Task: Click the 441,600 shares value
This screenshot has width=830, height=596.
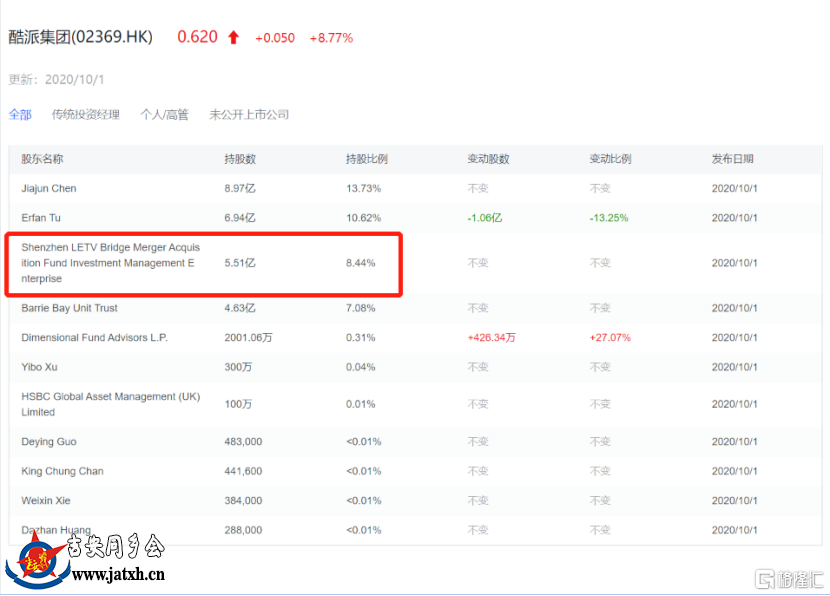Action: pyautogui.click(x=243, y=471)
